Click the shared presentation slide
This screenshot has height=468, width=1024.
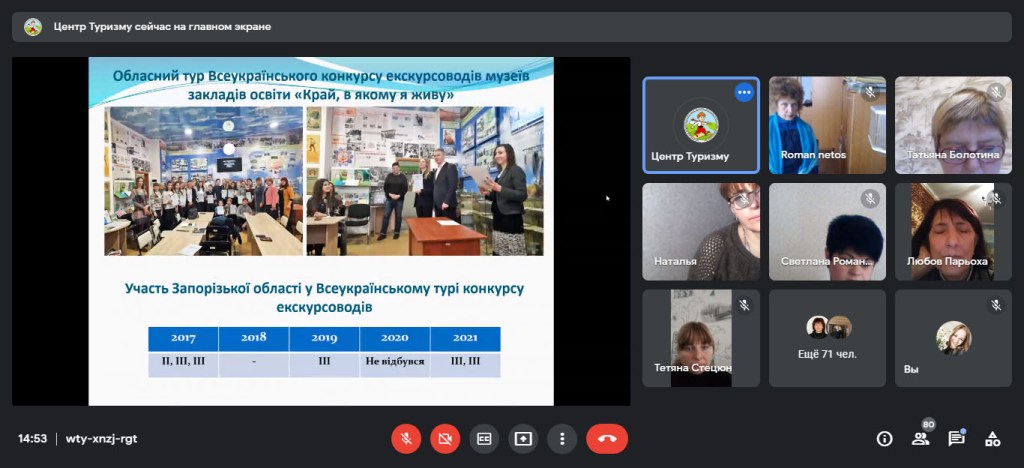(321, 231)
